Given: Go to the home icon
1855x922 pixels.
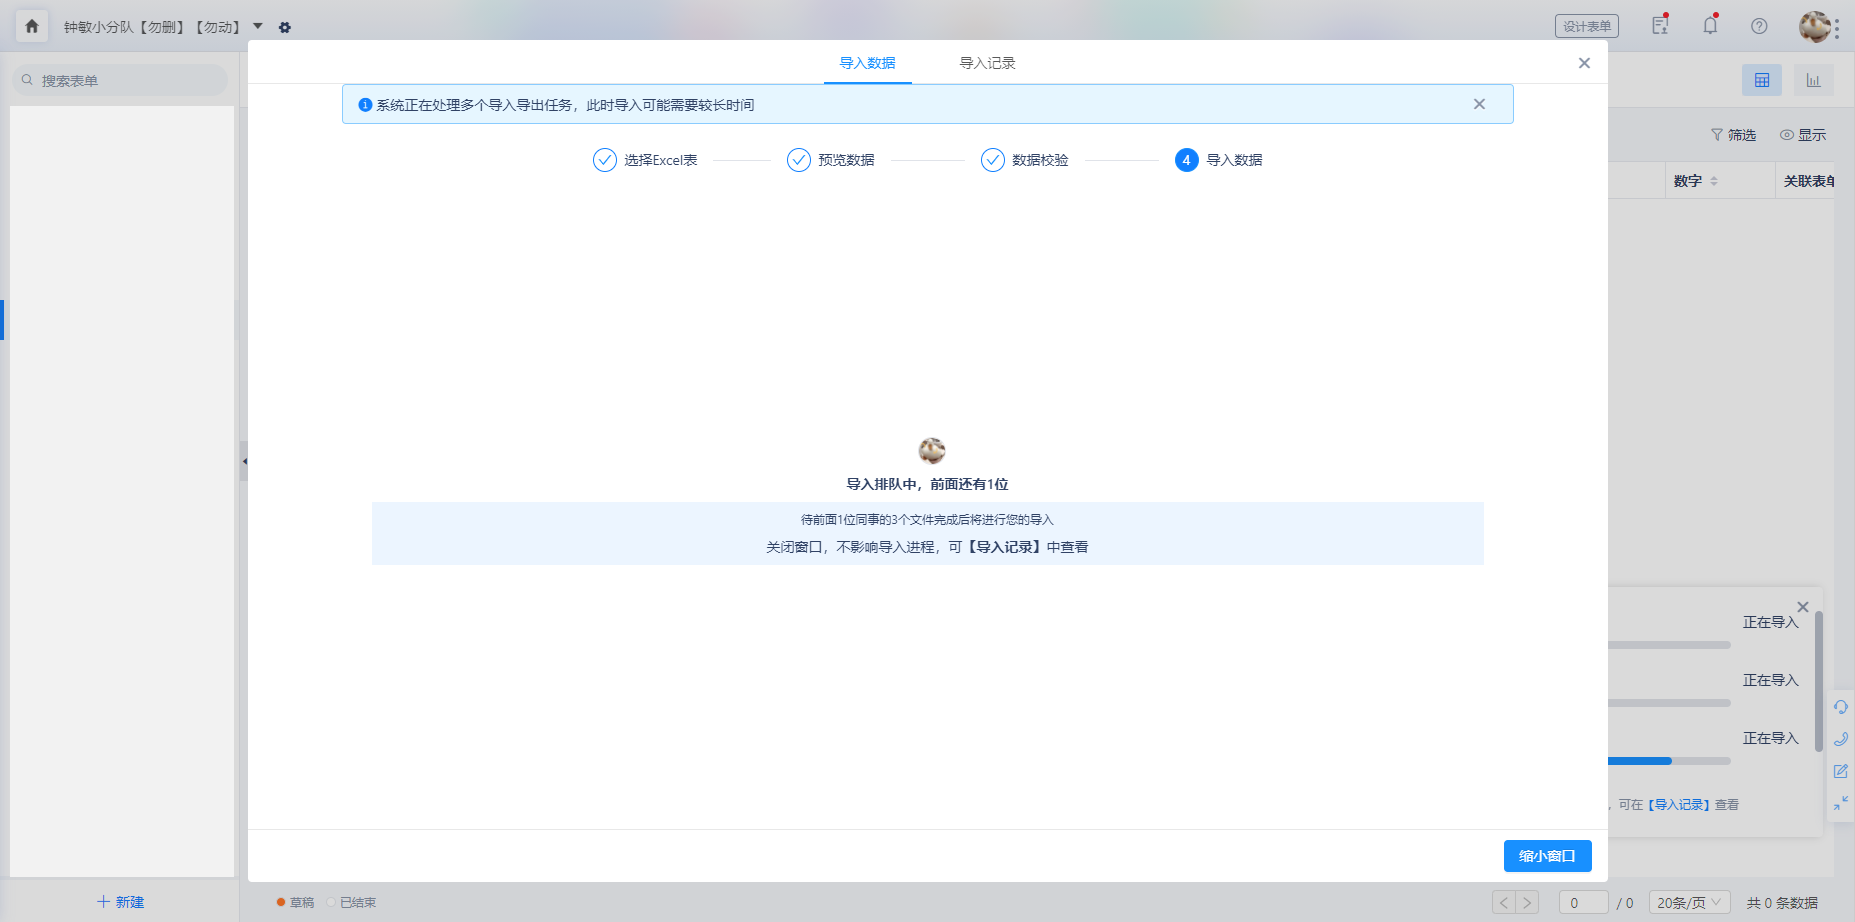Looking at the screenshot, I should point(32,26).
